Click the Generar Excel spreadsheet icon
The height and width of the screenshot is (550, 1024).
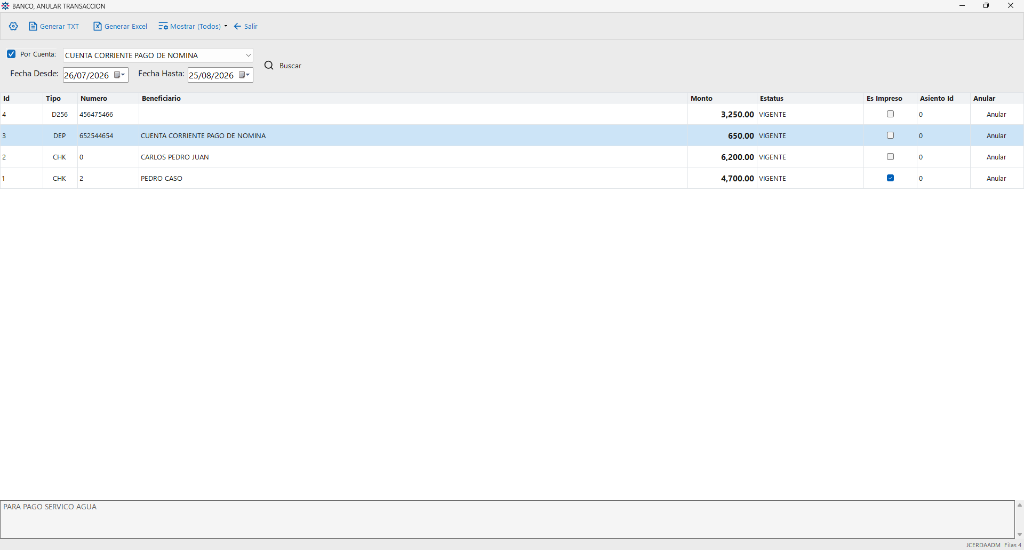(97, 27)
